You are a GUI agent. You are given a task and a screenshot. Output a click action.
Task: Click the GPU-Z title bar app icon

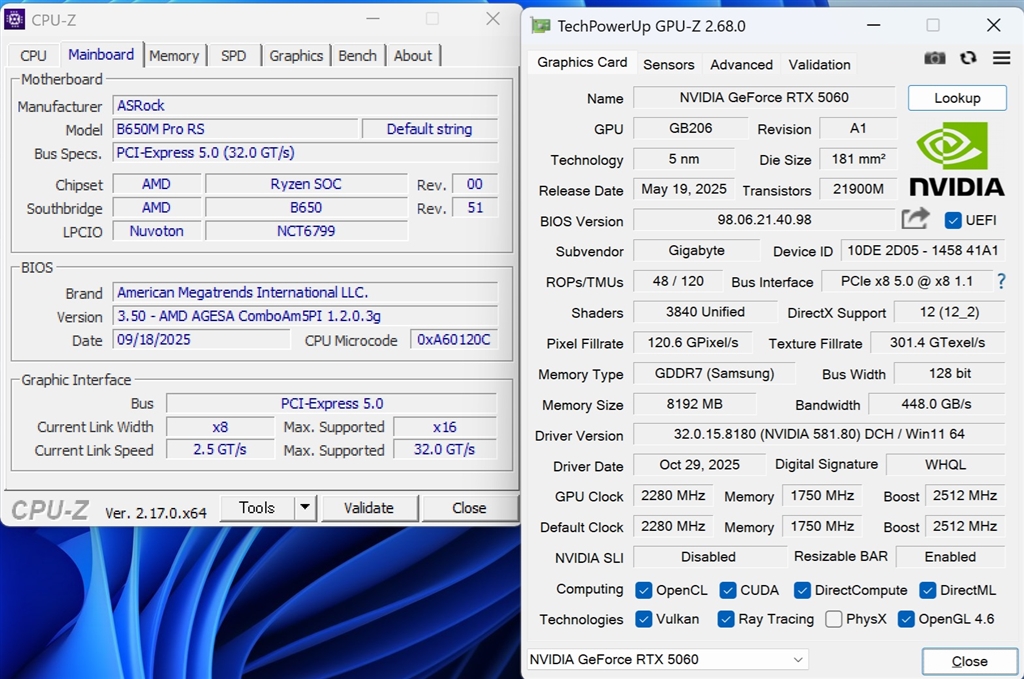[x=540, y=26]
